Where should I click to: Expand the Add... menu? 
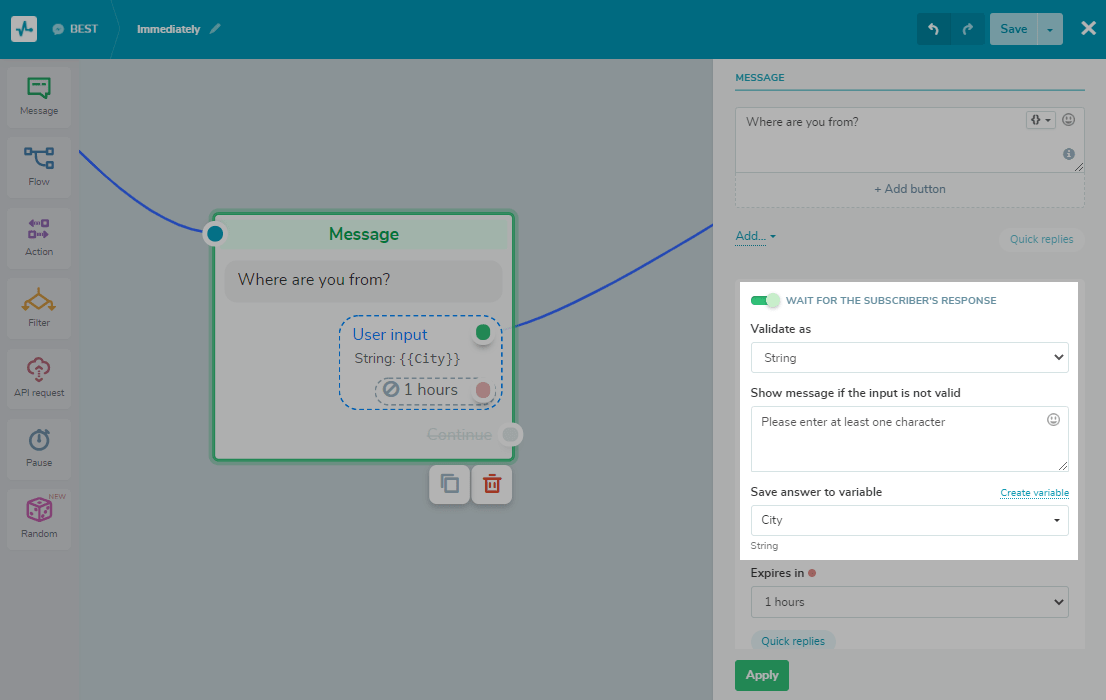pos(755,236)
